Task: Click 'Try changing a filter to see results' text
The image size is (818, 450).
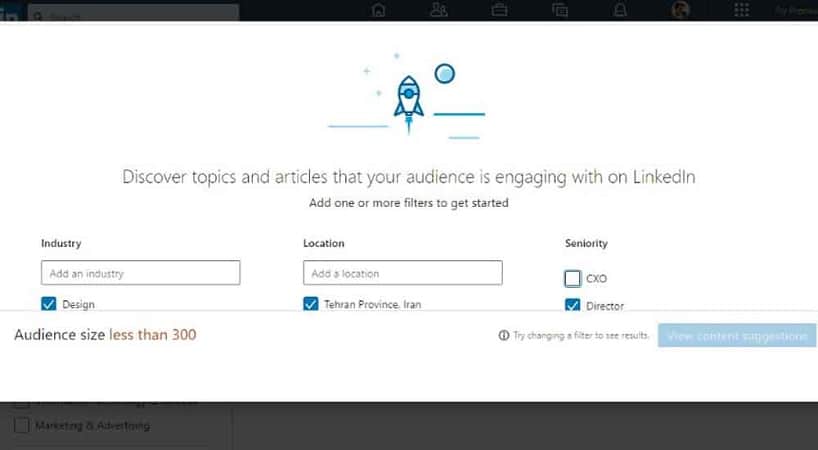Action: tap(581, 335)
